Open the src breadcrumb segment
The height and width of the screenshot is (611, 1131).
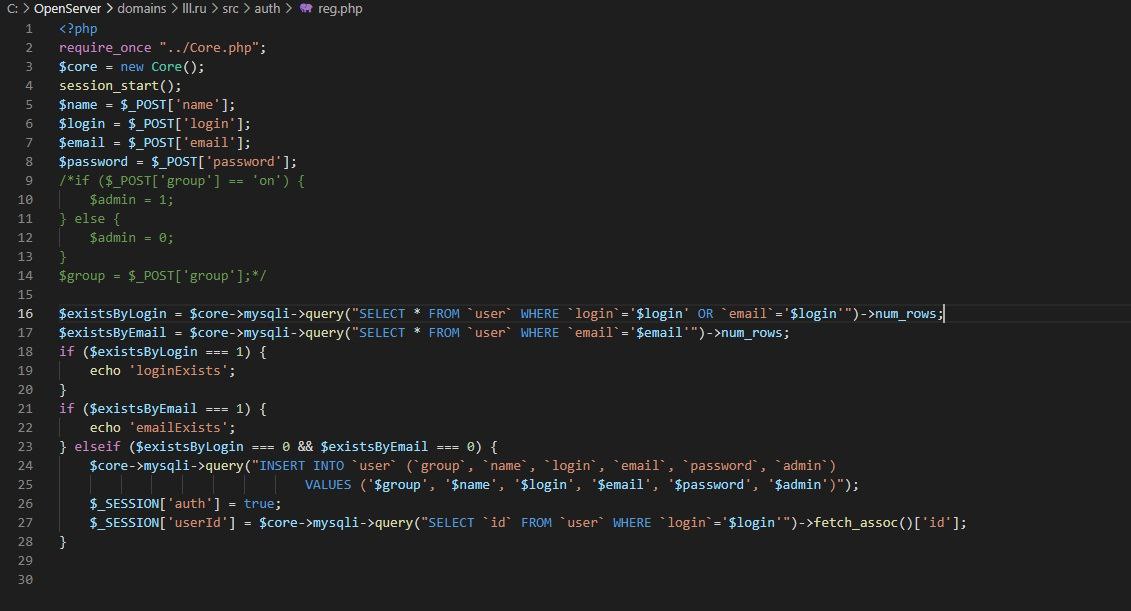coord(230,9)
